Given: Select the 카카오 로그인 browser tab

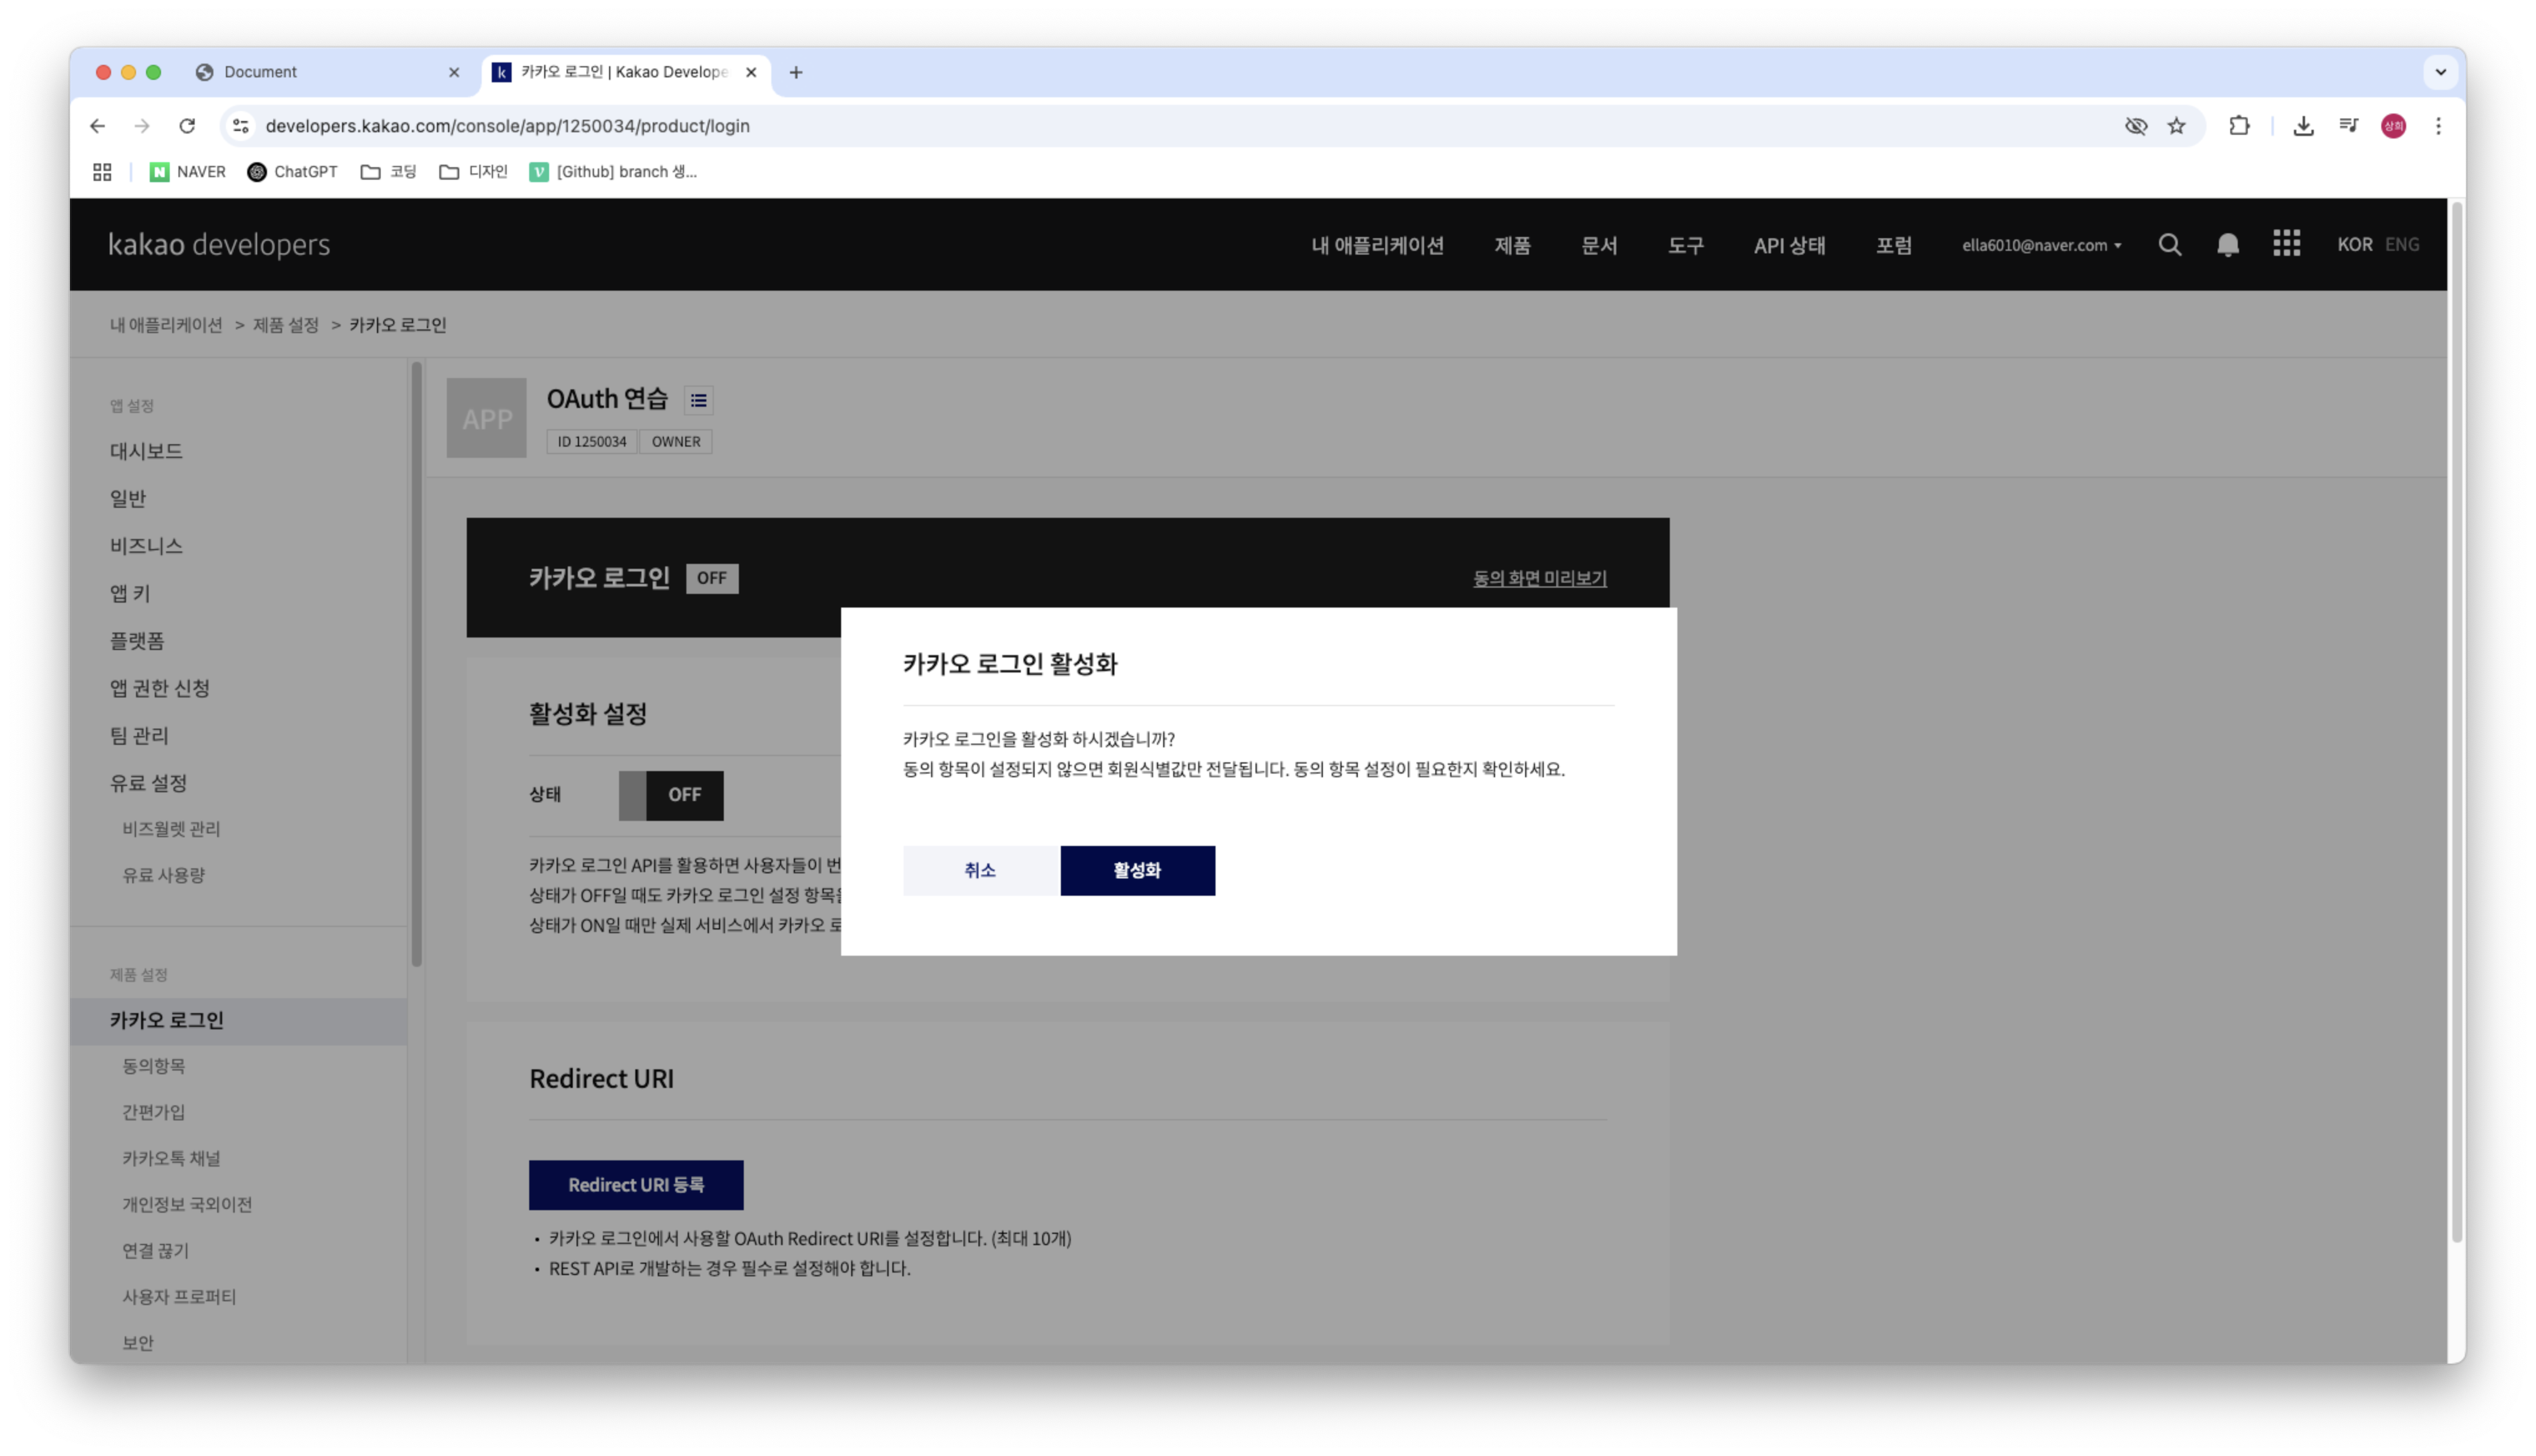Looking at the screenshot, I should [x=627, y=72].
